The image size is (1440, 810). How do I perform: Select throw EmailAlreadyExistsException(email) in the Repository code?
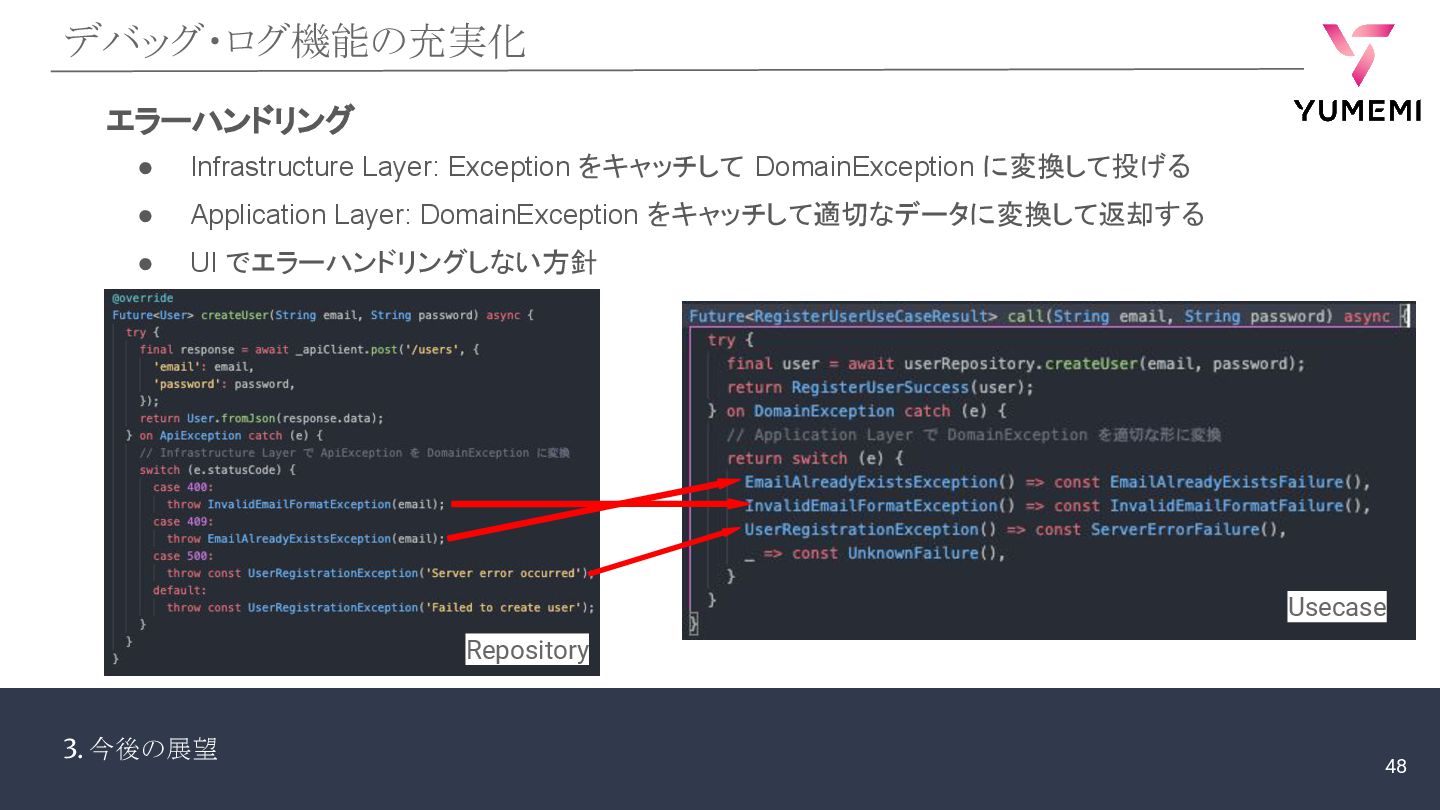(x=305, y=538)
